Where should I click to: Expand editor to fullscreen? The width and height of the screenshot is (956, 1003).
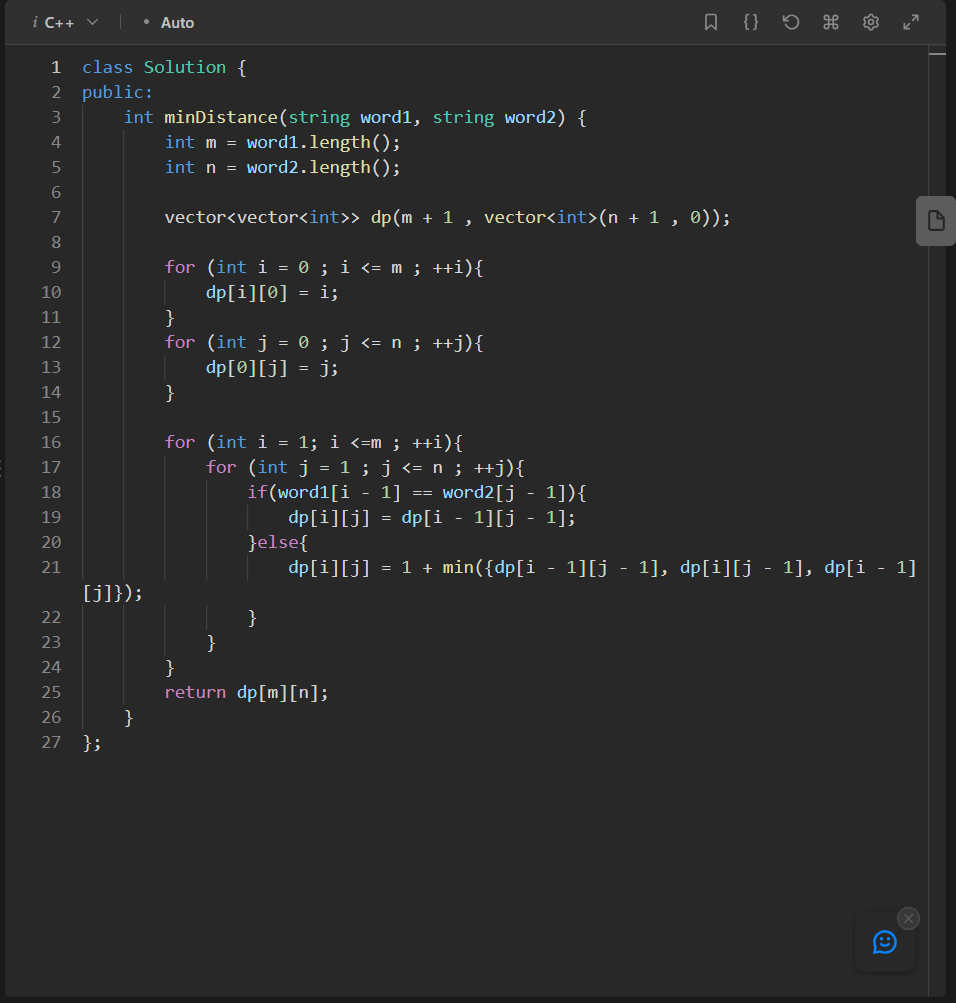(x=911, y=22)
